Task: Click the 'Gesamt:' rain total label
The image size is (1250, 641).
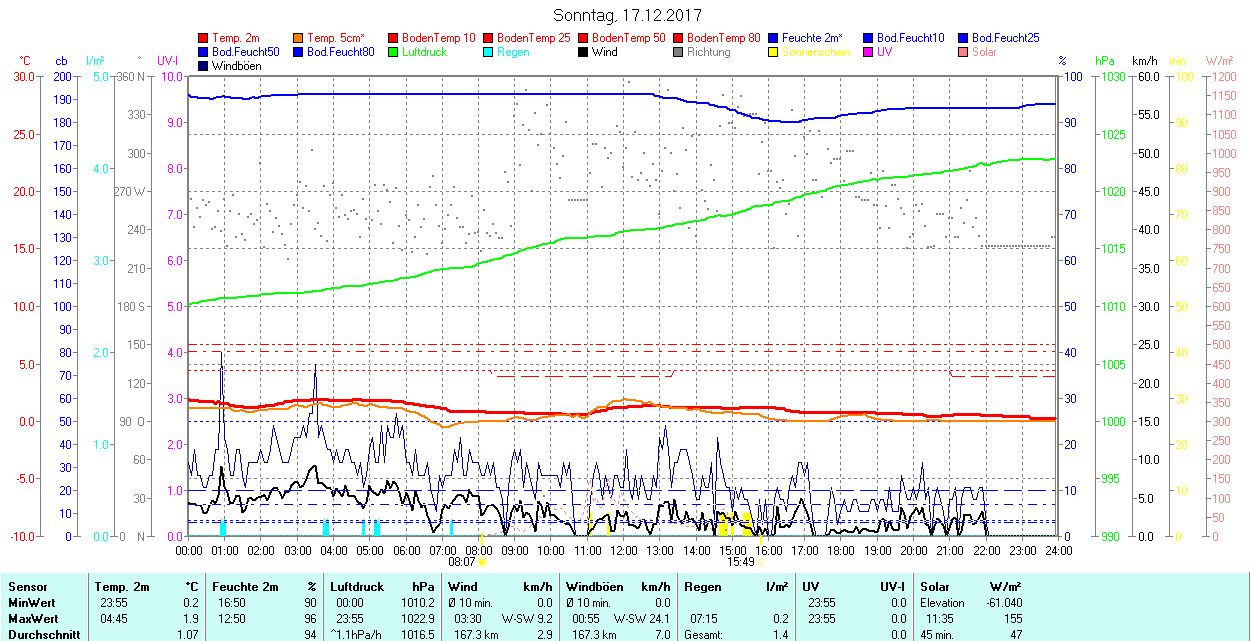Action: 704,635
